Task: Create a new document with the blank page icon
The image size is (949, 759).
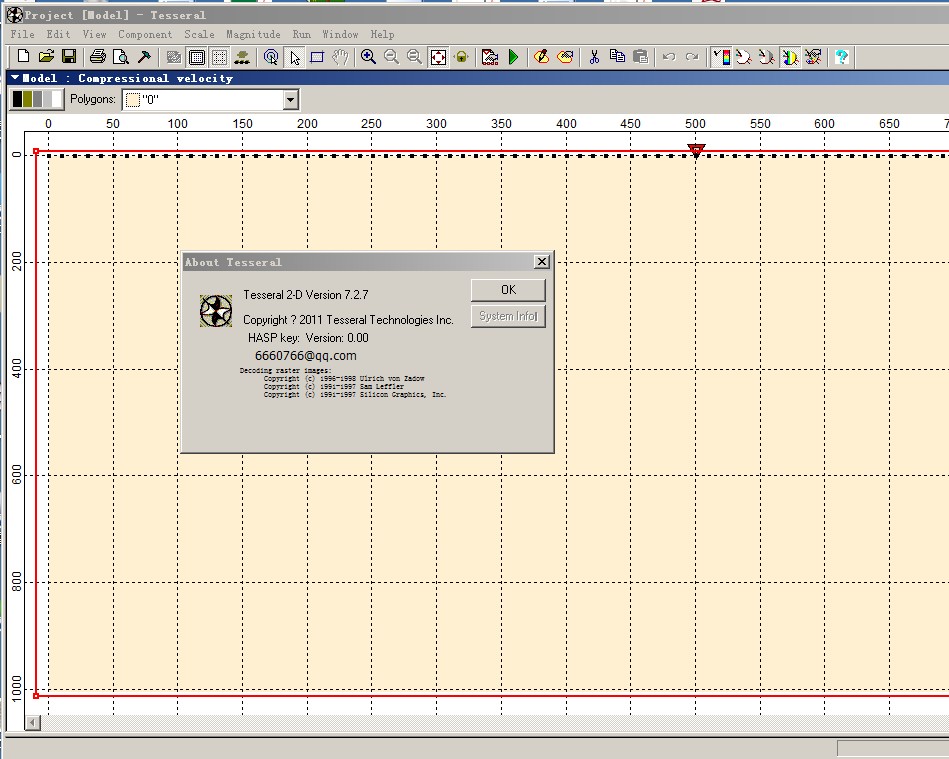Action: [23, 57]
